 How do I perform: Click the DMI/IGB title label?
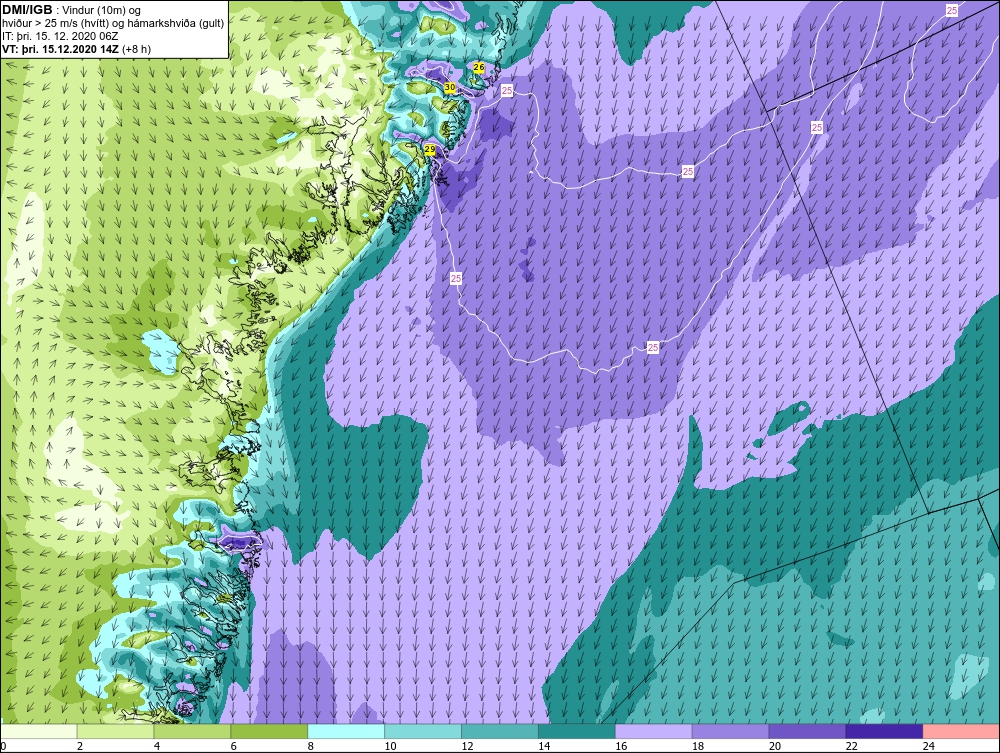coord(27,10)
